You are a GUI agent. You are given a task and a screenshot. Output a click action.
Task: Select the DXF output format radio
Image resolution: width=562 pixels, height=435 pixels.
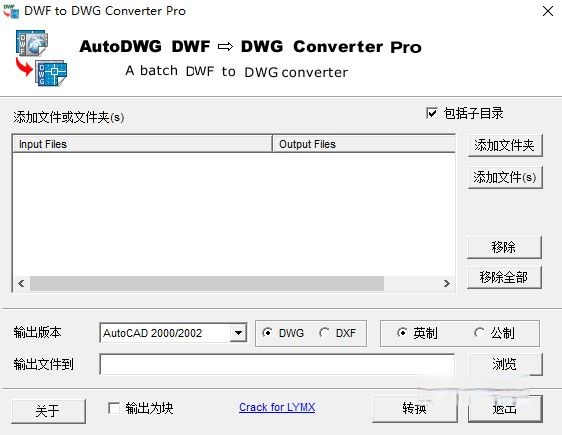[x=324, y=333]
